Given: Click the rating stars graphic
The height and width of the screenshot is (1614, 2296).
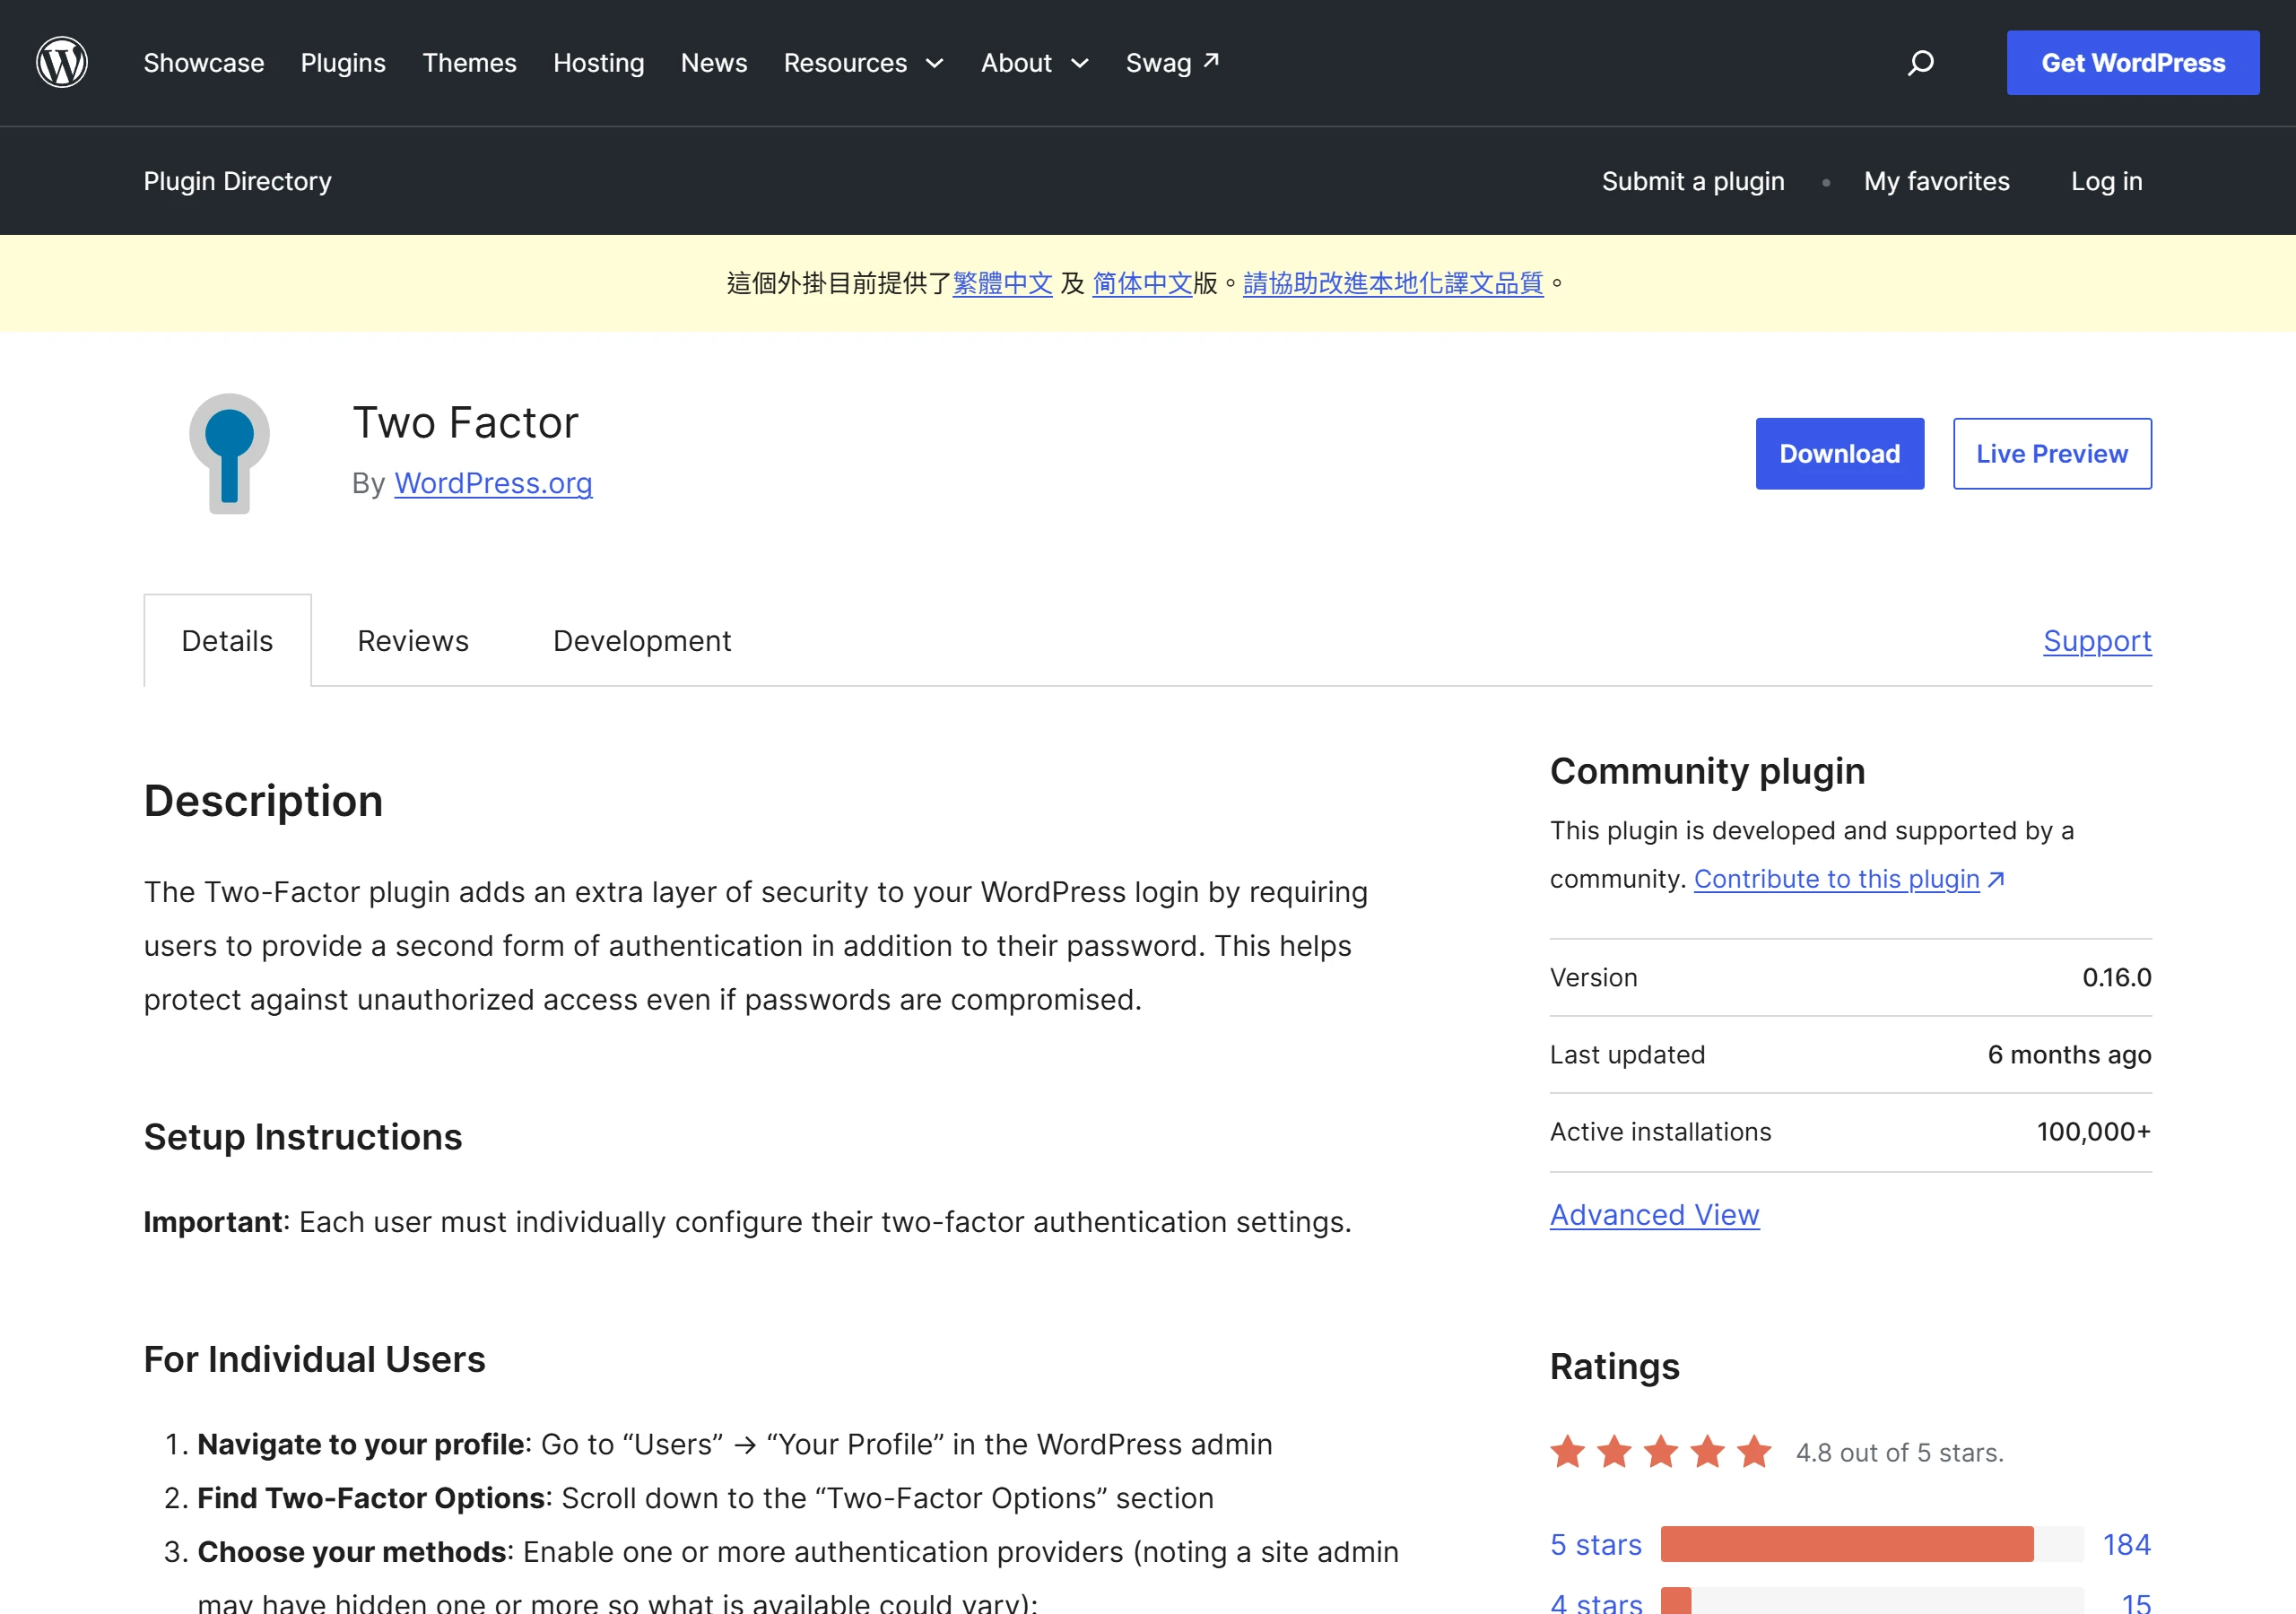Looking at the screenshot, I should pyautogui.click(x=1661, y=1452).
